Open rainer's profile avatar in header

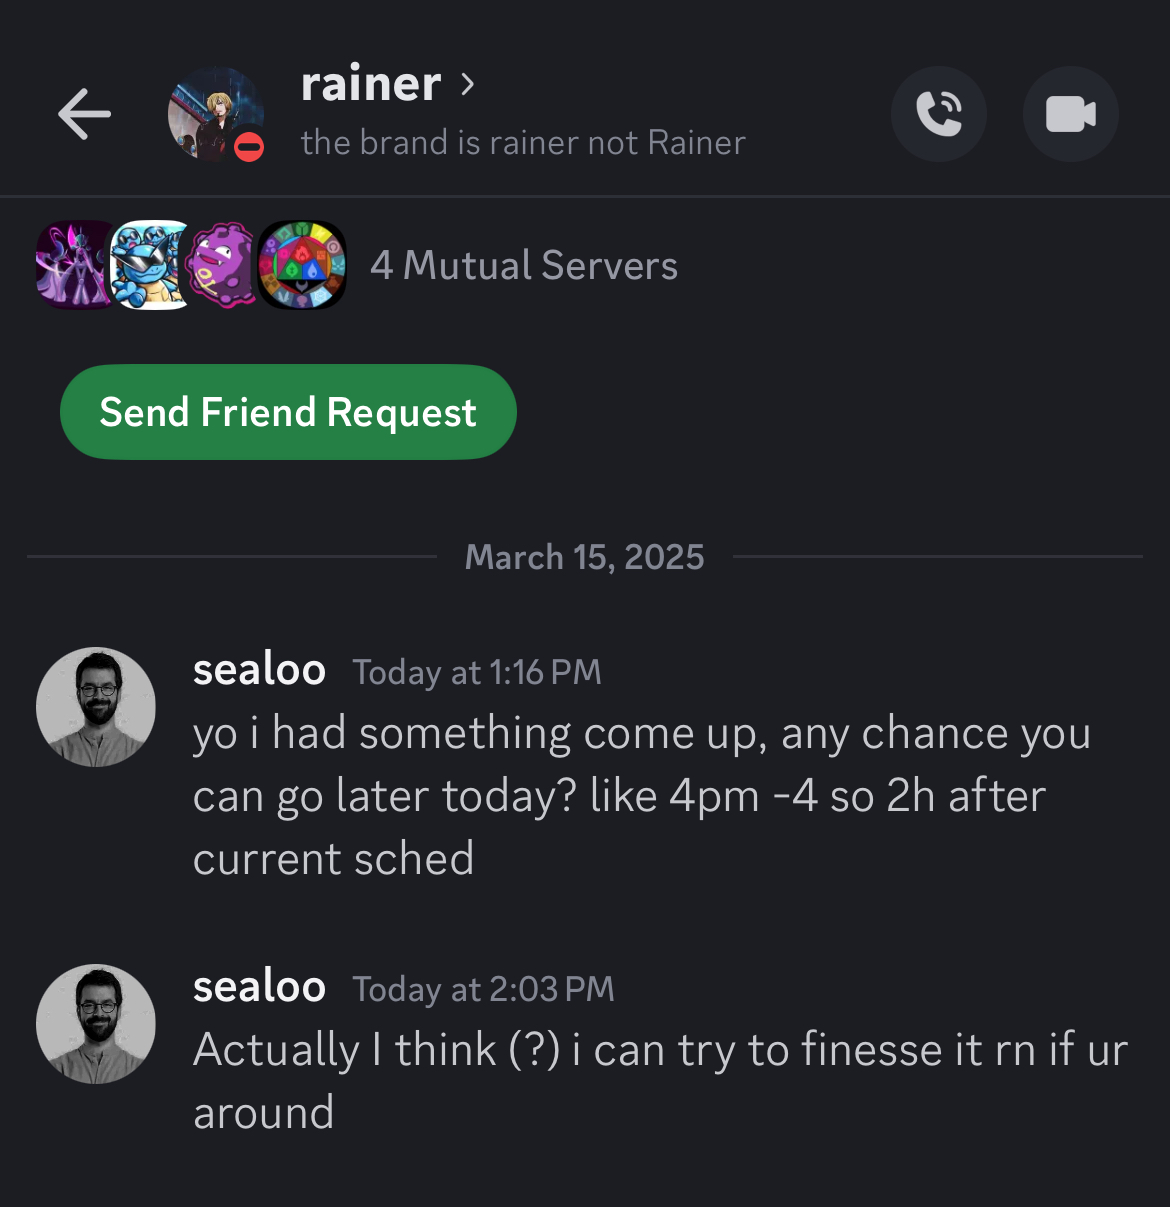point(215,114)
